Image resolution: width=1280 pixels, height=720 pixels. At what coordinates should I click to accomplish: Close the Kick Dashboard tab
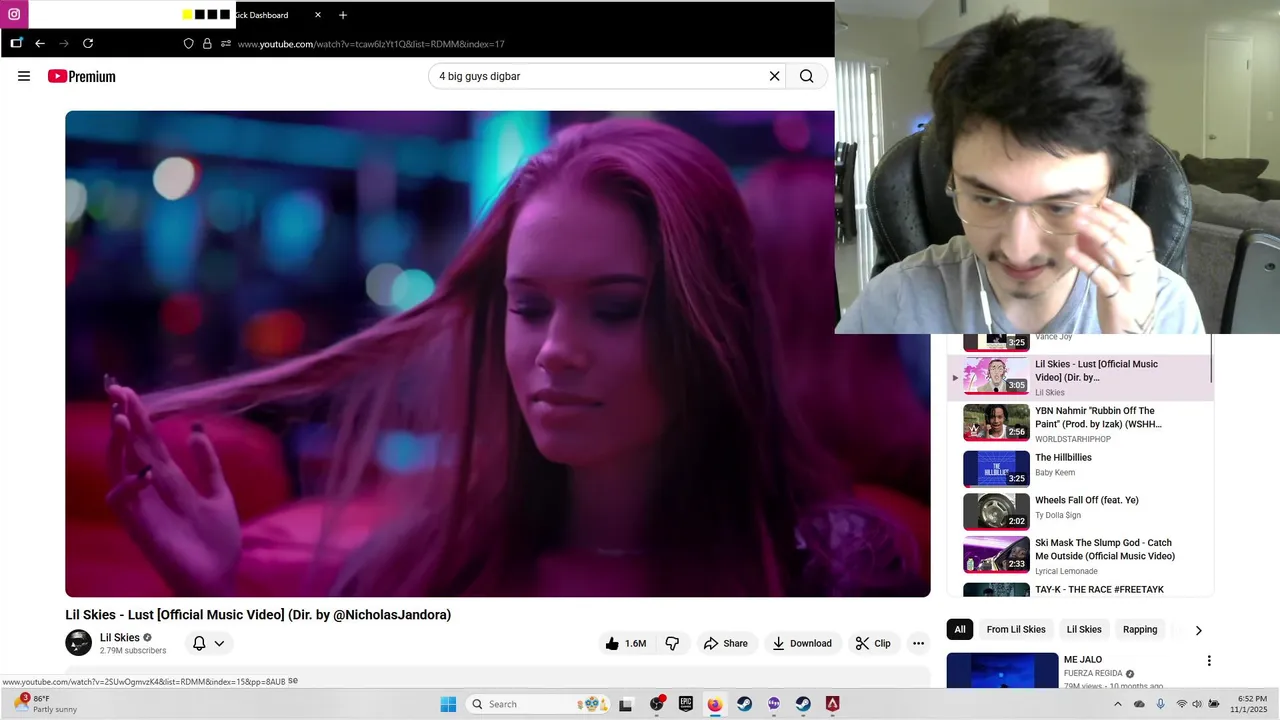[318, 15]
